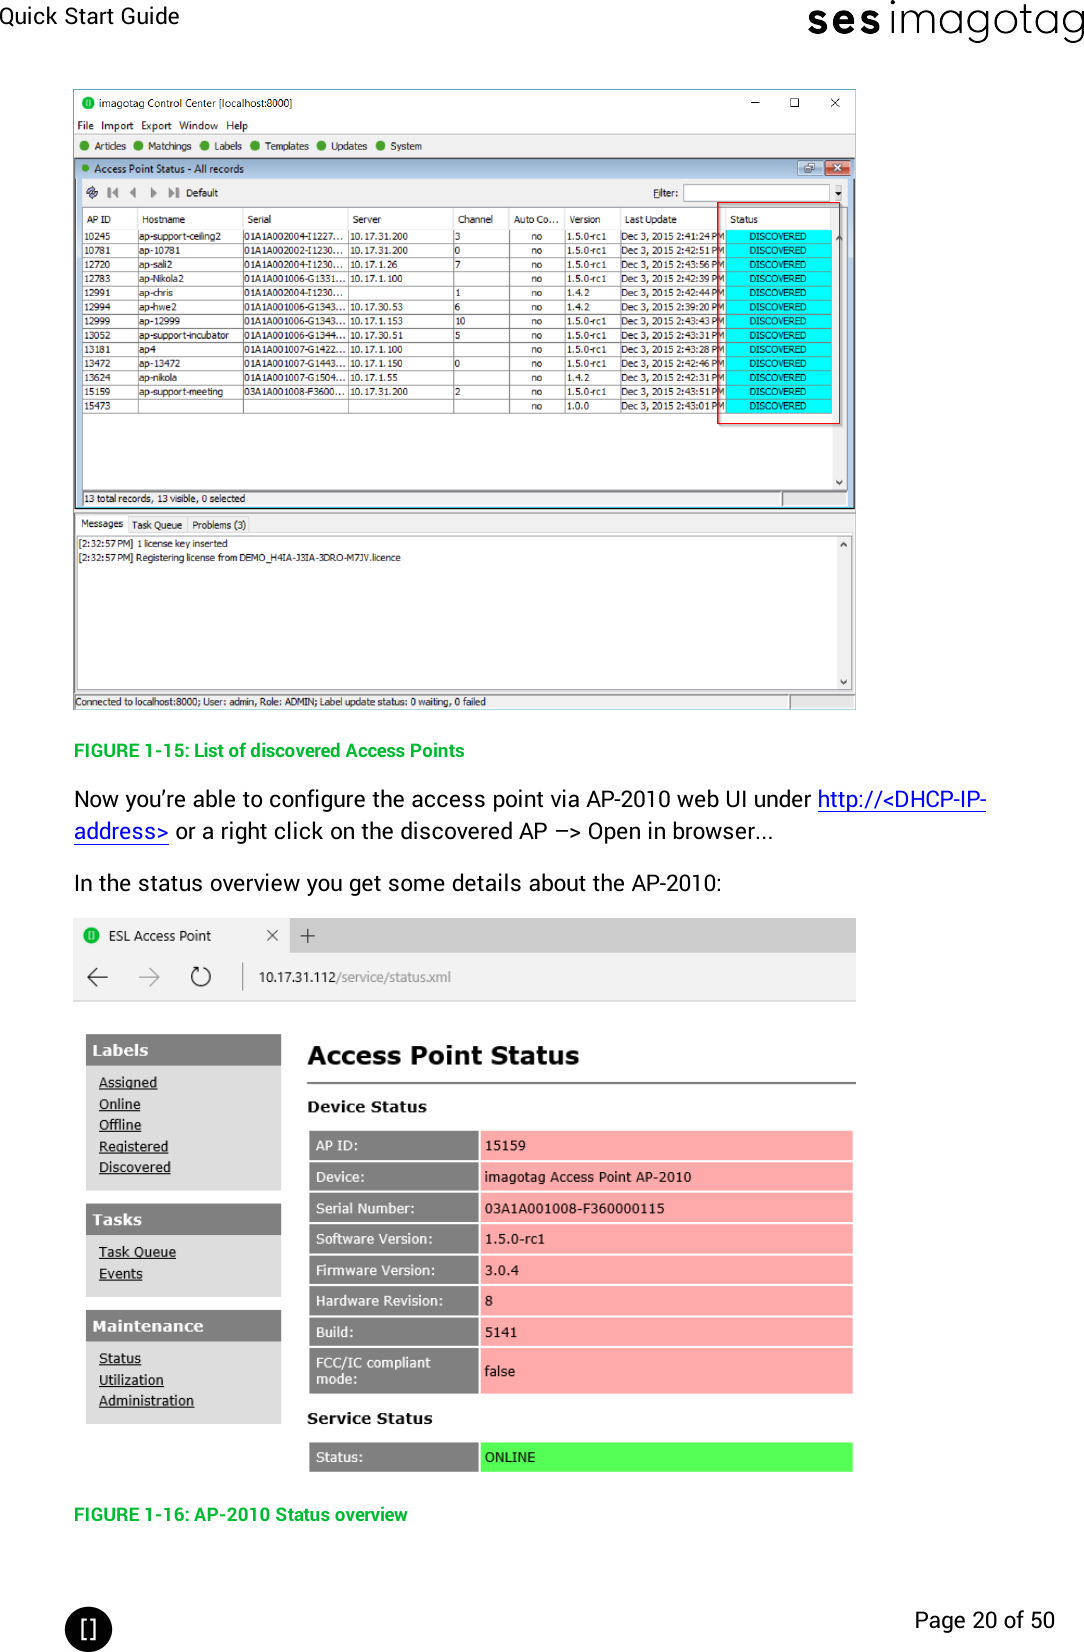Open the Events link under Tasks
Image resolution: width=1084 pixels, height=1652 pixels.
pos(121,1274)
